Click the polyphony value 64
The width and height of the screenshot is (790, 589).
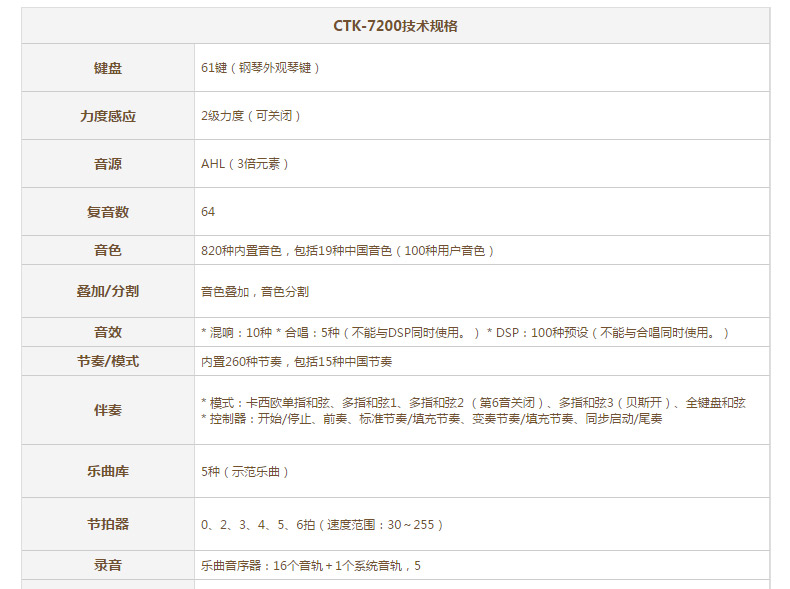208,212
